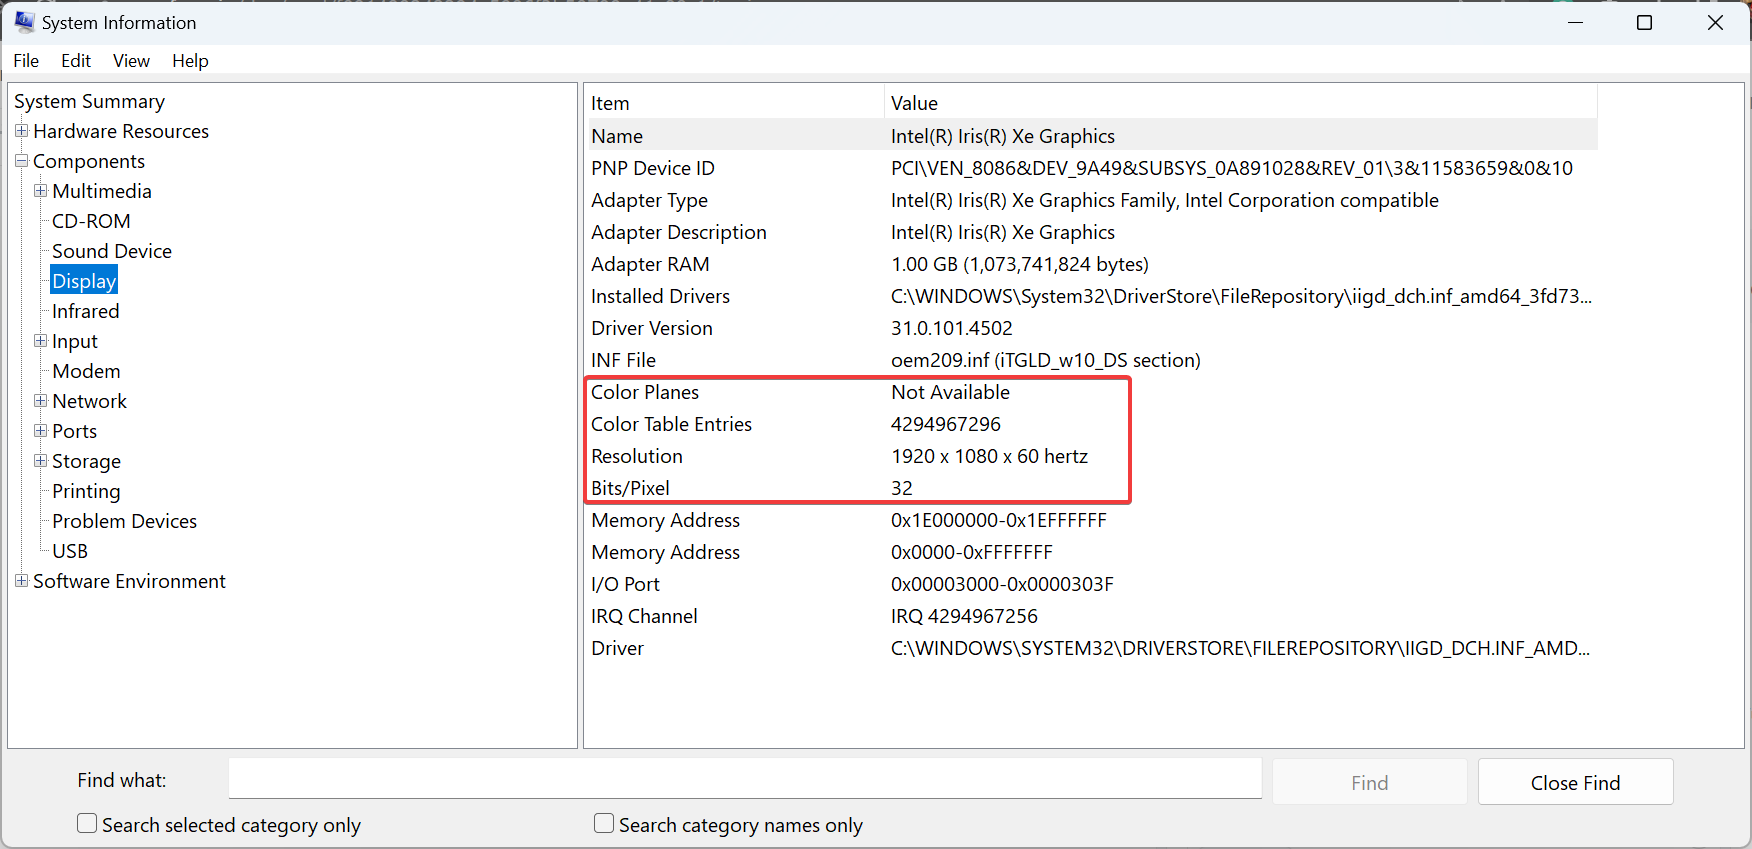Screen dimensions: 1752x849
Task: Open the Help menu
Action: (190, 61)
